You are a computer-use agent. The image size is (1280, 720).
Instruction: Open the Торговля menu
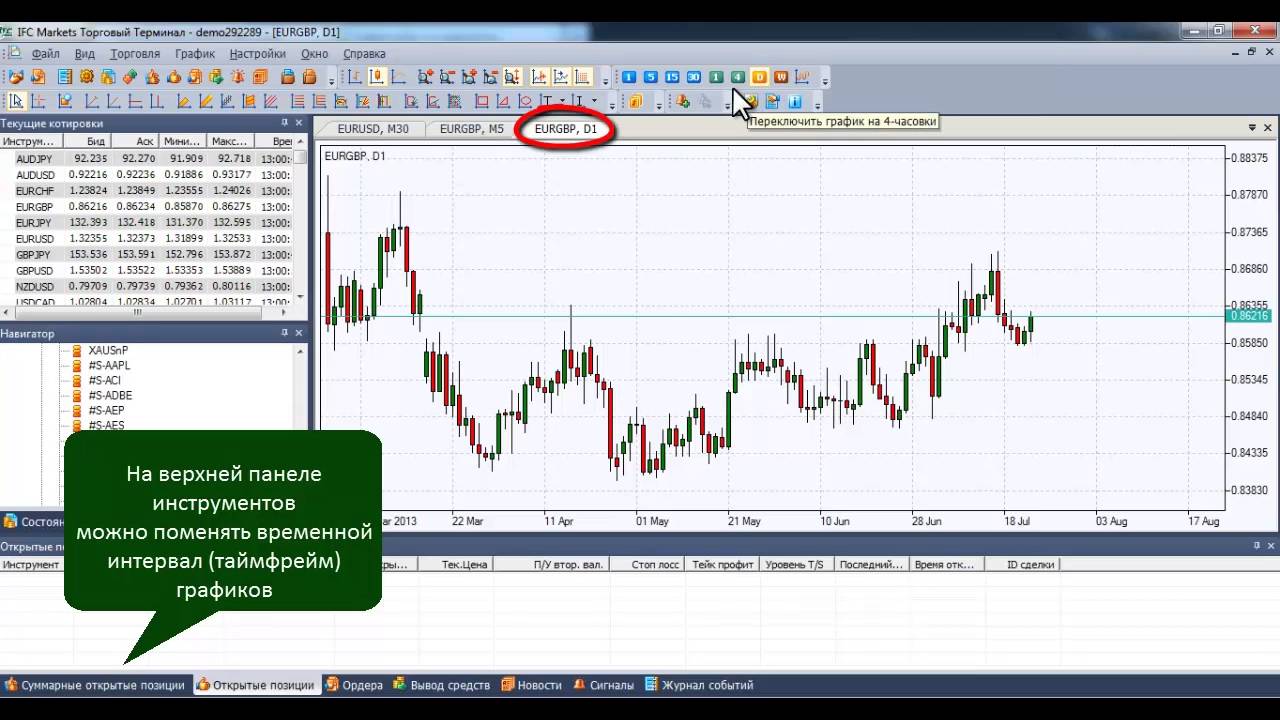(135, 54)
